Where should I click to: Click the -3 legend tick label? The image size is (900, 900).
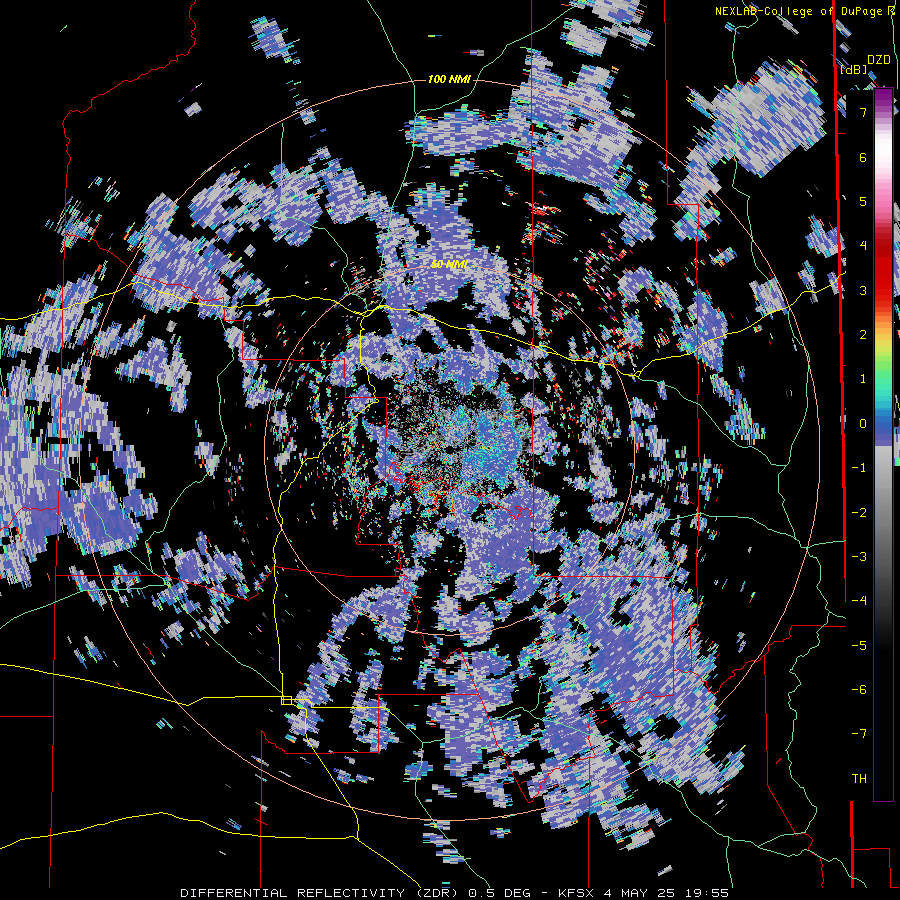click(859, 557)
